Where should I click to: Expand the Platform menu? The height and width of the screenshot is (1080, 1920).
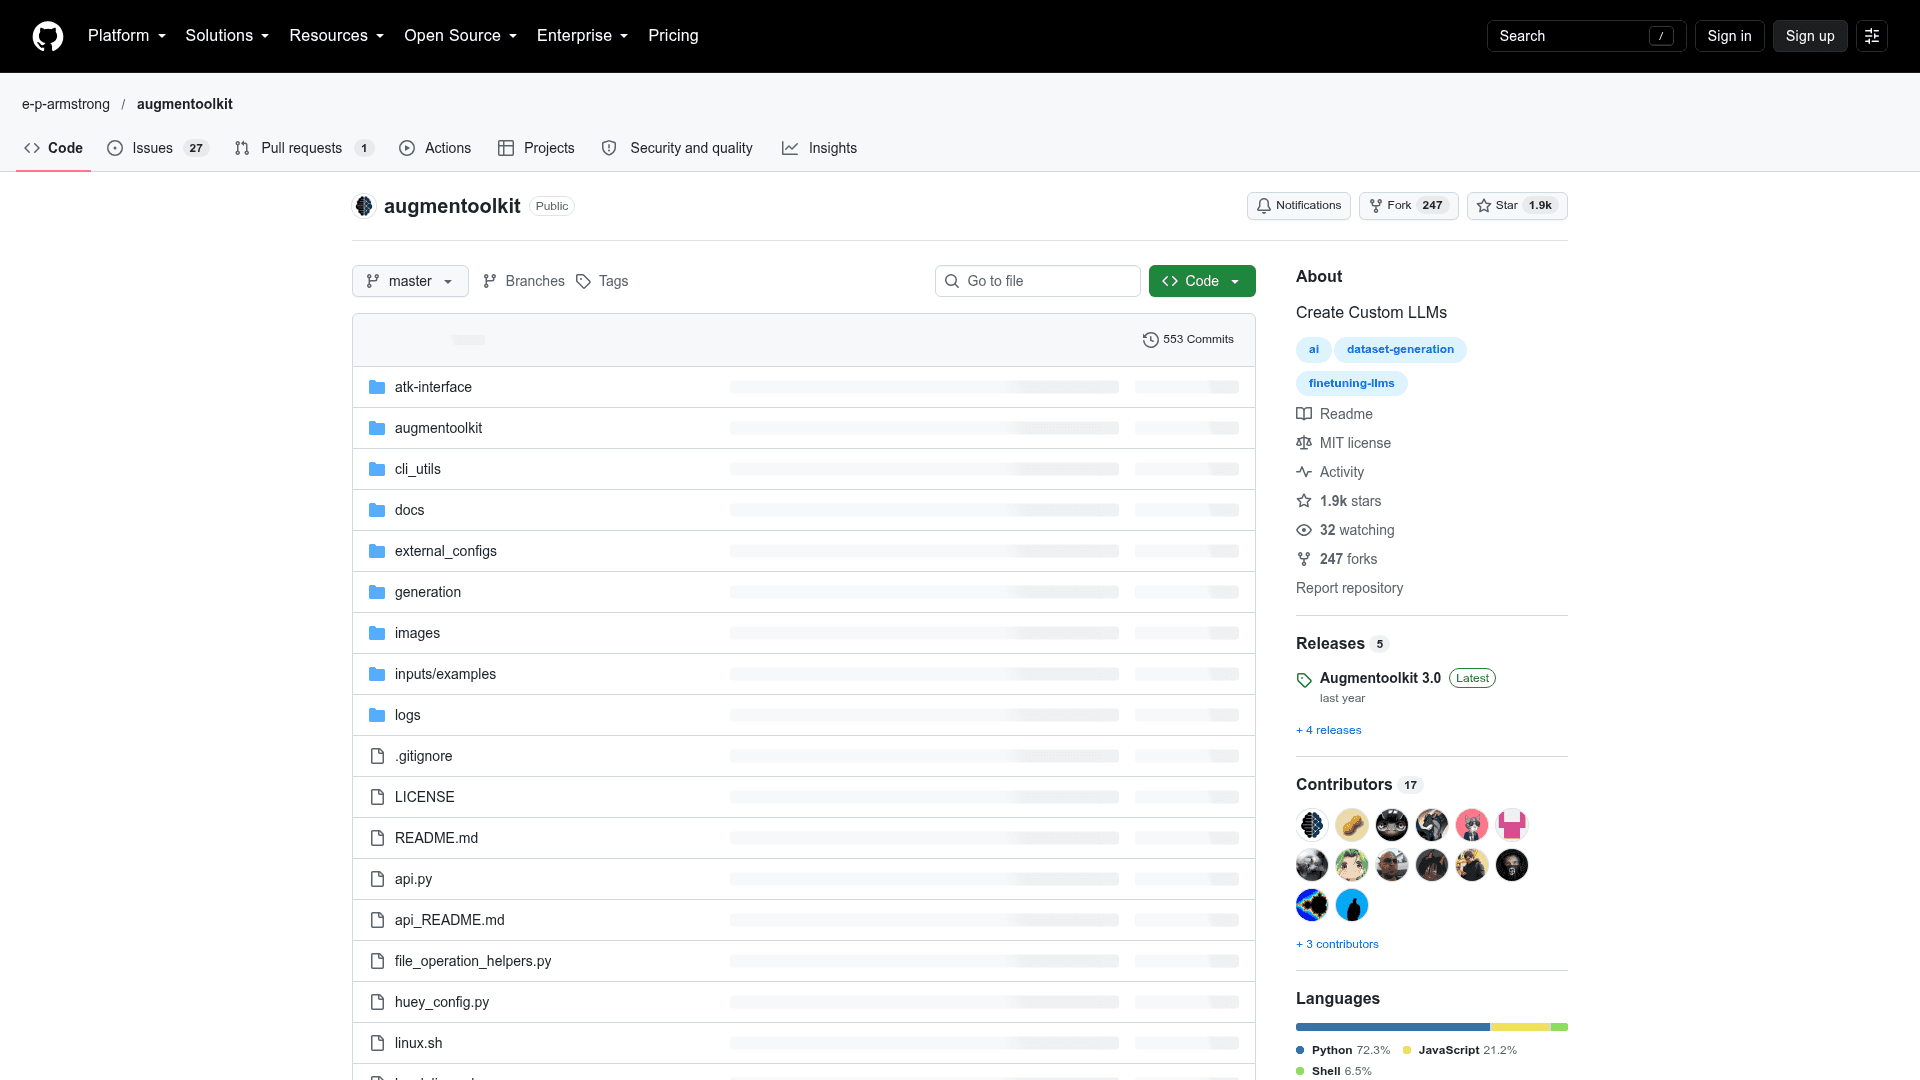pos(127,36)
